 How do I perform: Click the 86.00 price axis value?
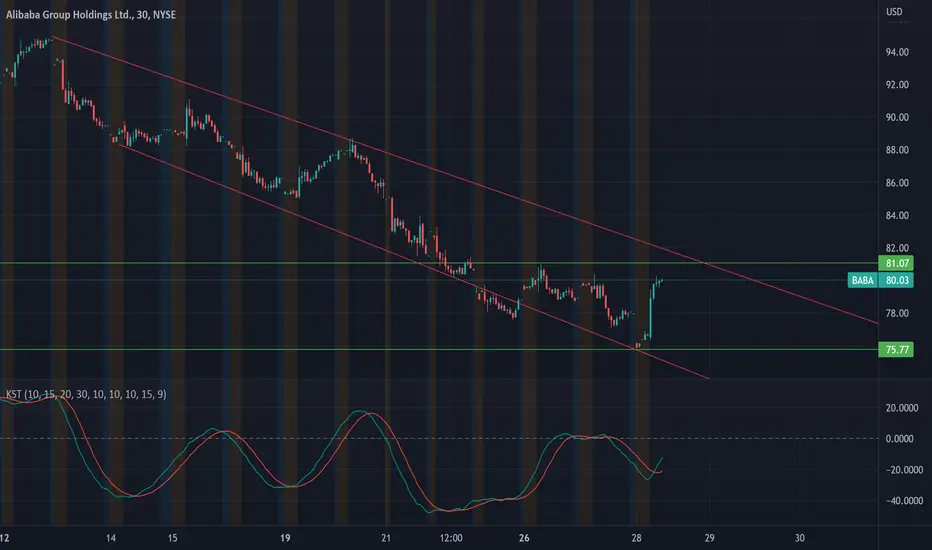[897, 183]
